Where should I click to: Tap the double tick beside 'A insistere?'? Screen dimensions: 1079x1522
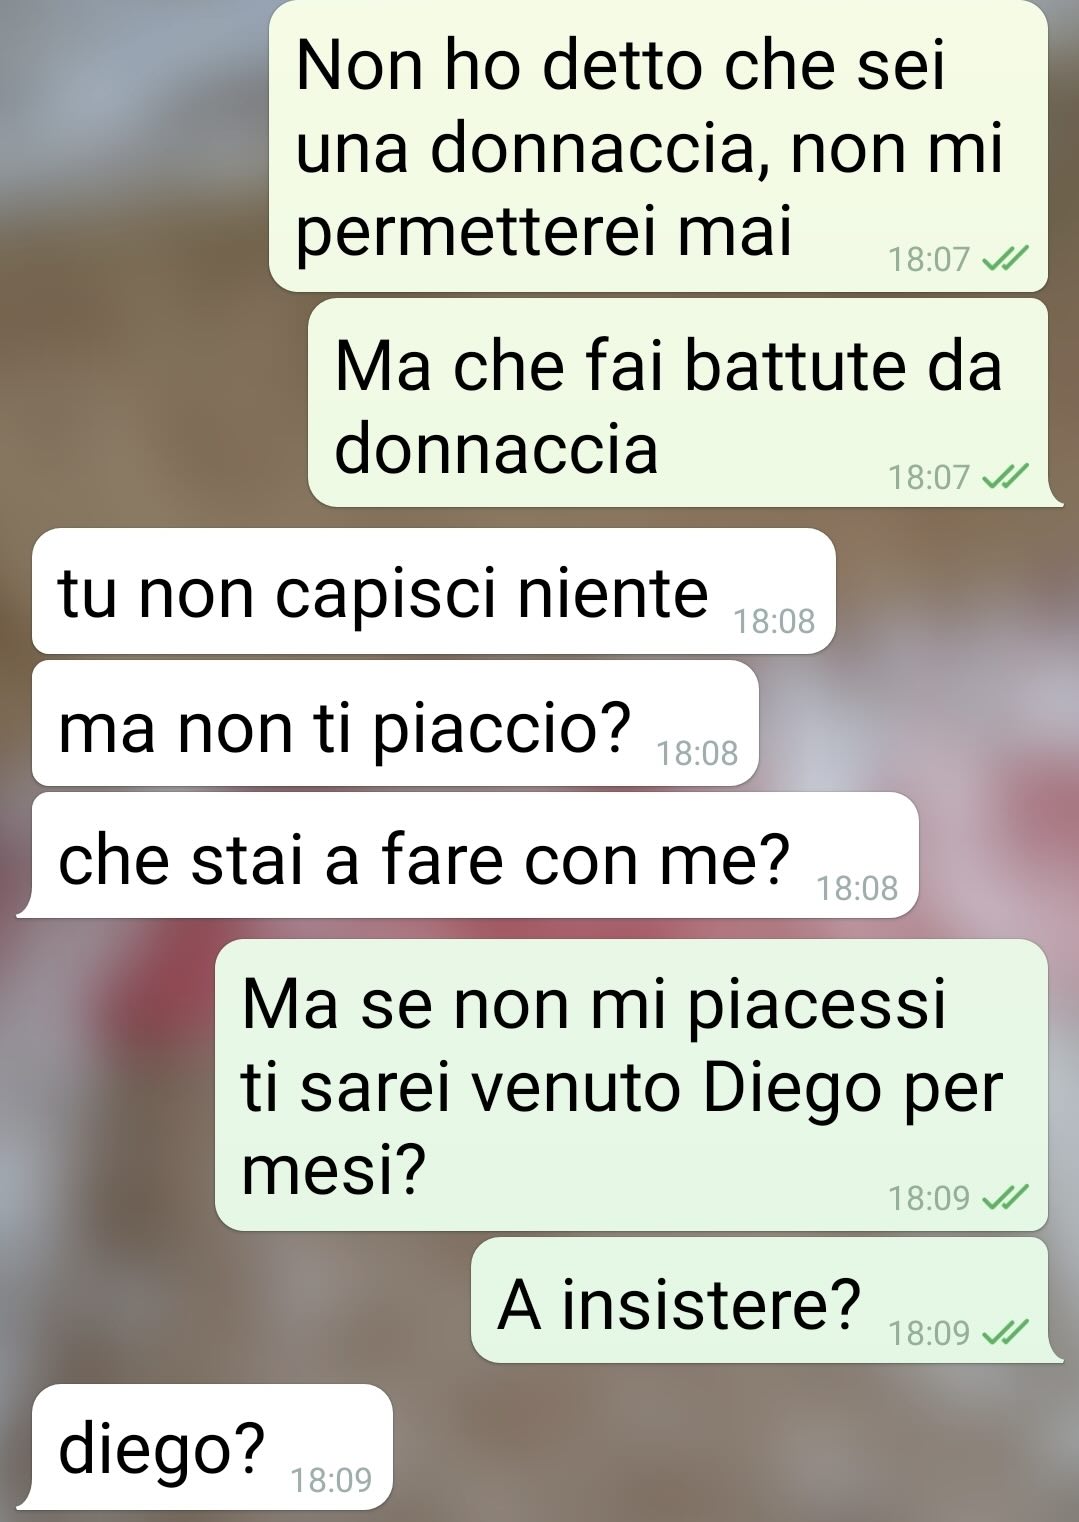tap(1005, 1332)
